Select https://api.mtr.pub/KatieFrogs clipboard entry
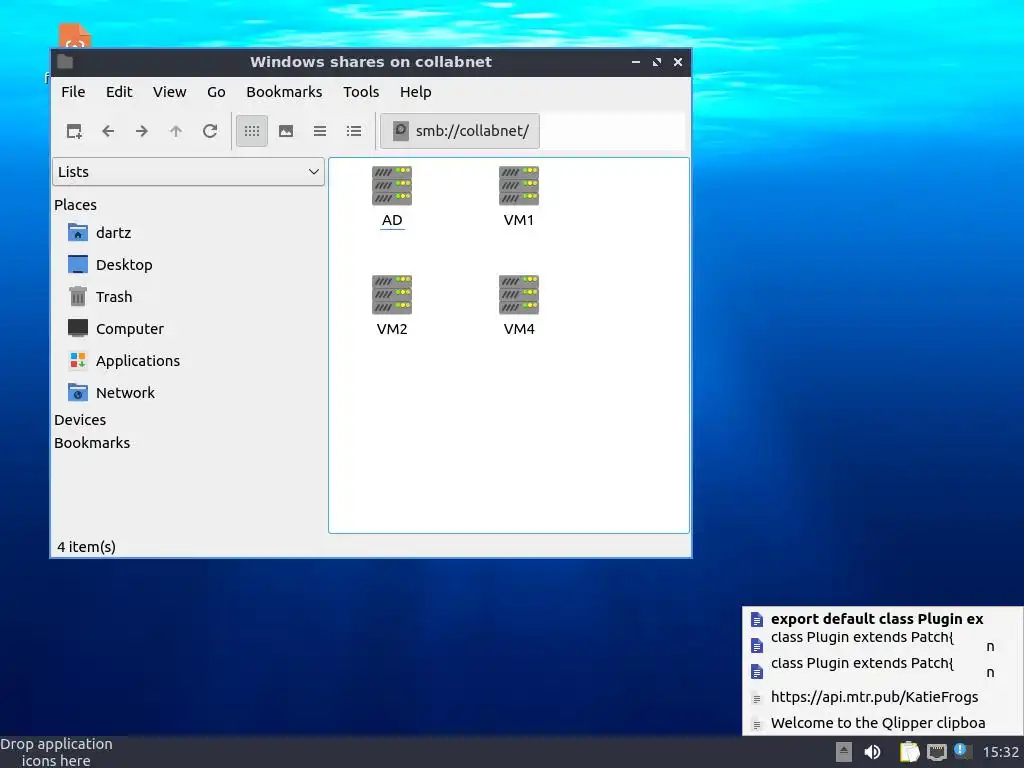 882,697
